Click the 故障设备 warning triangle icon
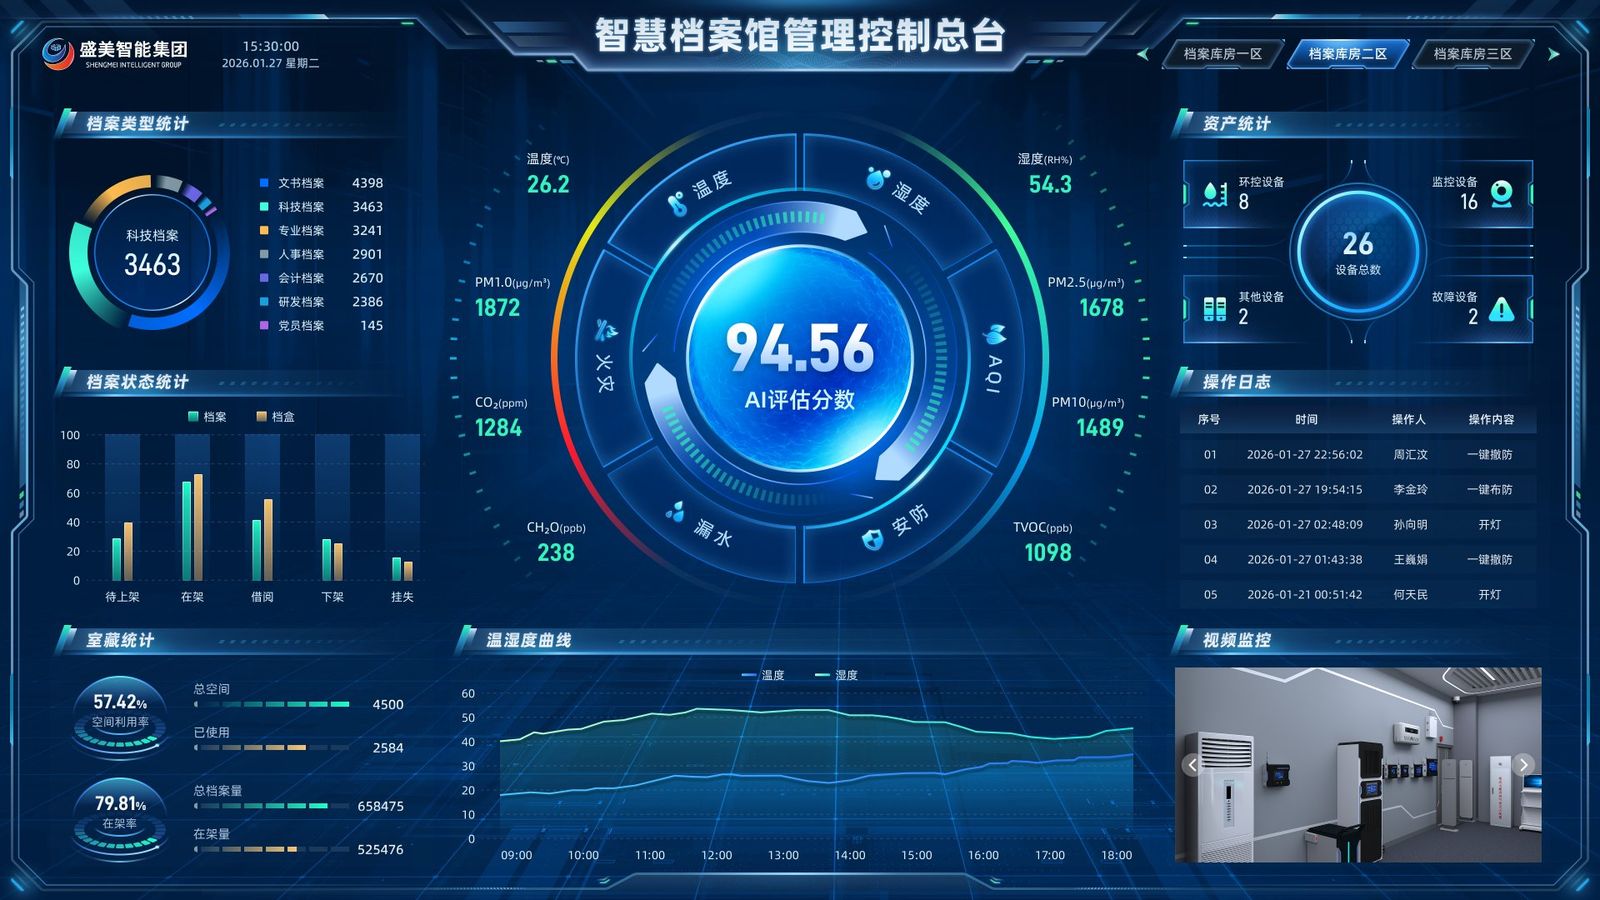 [x=1501, y=310]
